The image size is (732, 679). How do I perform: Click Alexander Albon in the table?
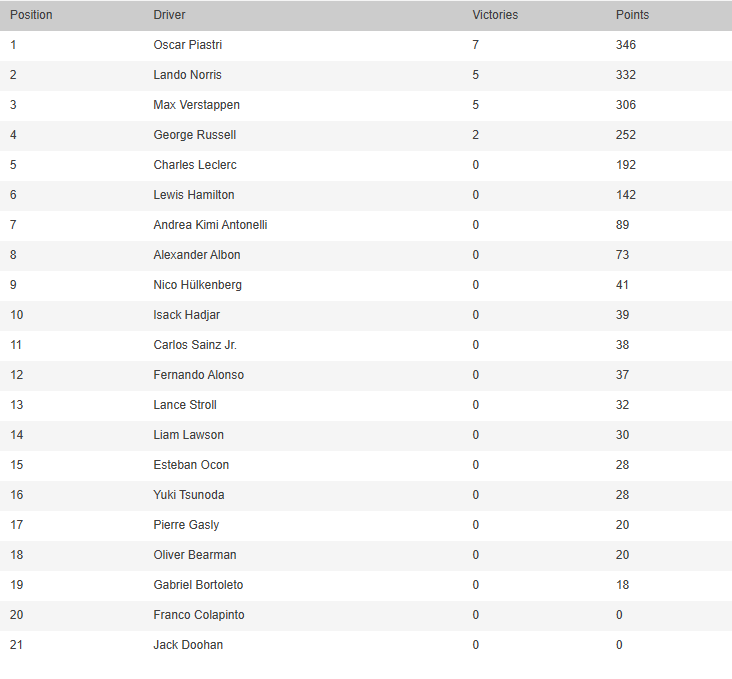(x=196, y=255)
